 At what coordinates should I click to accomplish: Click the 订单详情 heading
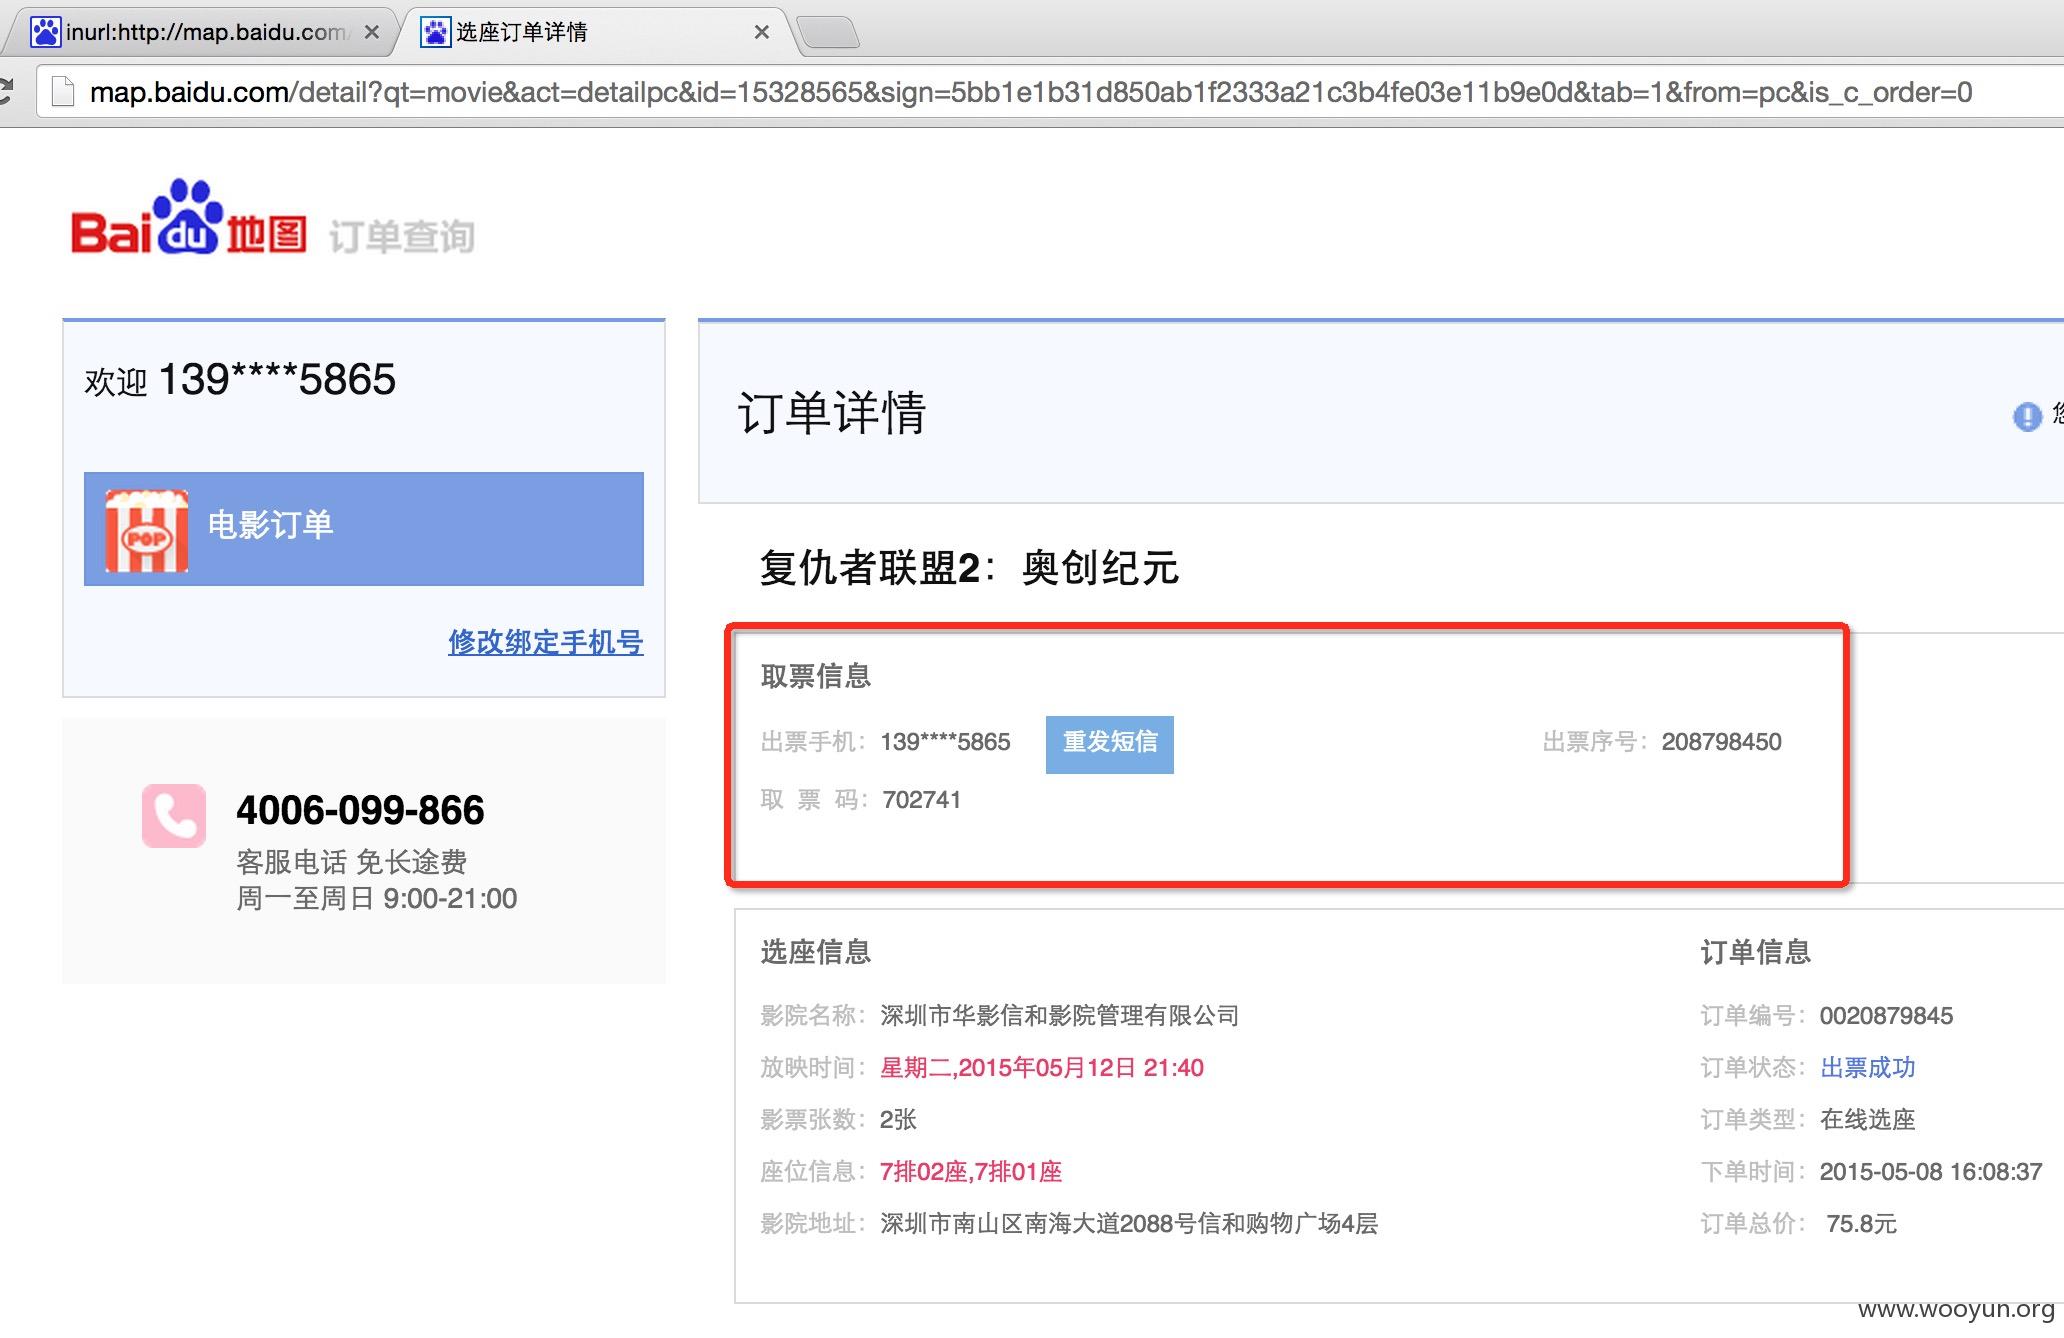pos(832,412)
